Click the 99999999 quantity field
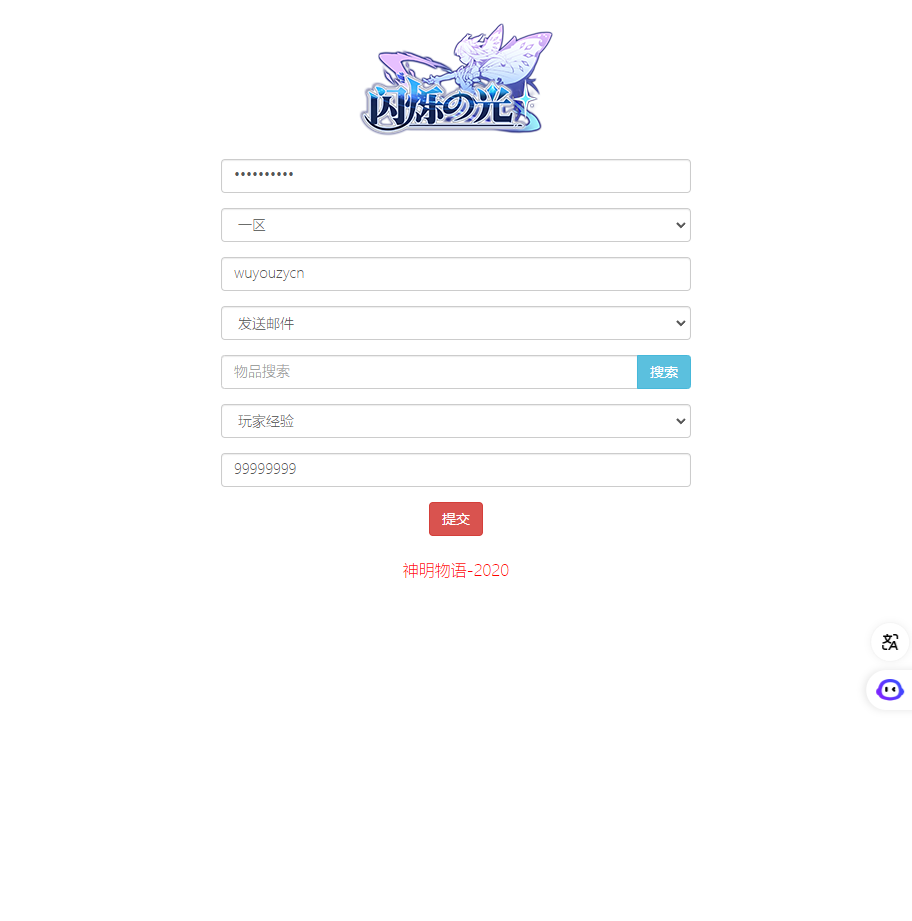Image resolution: width=912 pixels, height=921 pixels. pos(456,470)
